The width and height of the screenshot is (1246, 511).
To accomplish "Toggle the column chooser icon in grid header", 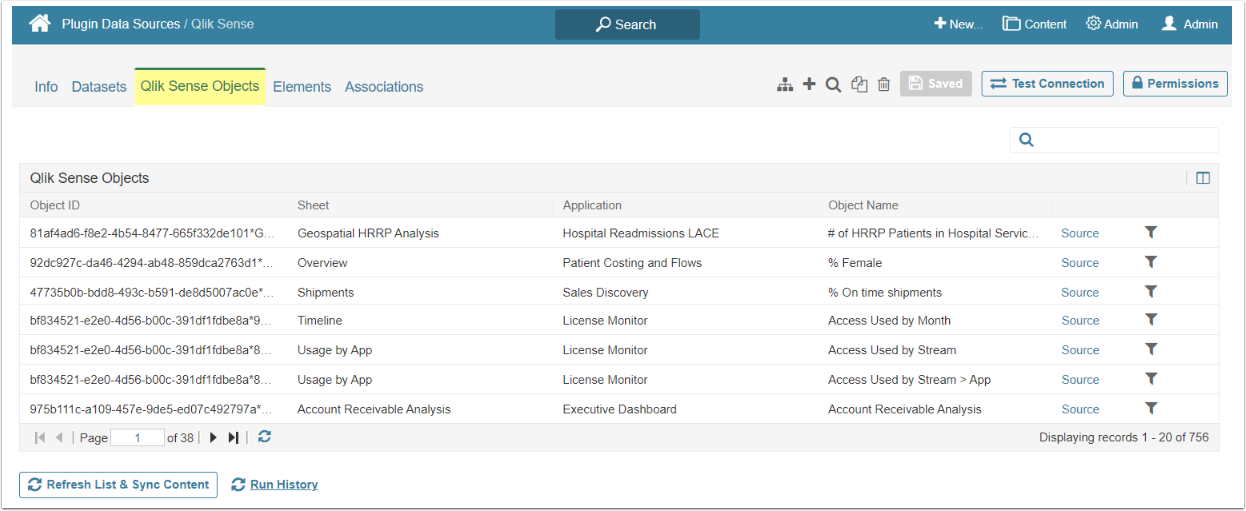I will [x=1203, y=178].
